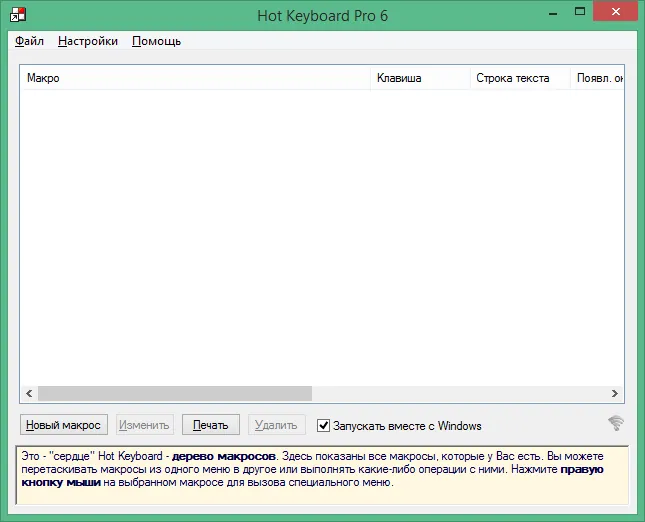This screenshot has width=645, height=522.
Task: Click the wireless signal icon near the bottom right
Action: (x=616, y=423)
